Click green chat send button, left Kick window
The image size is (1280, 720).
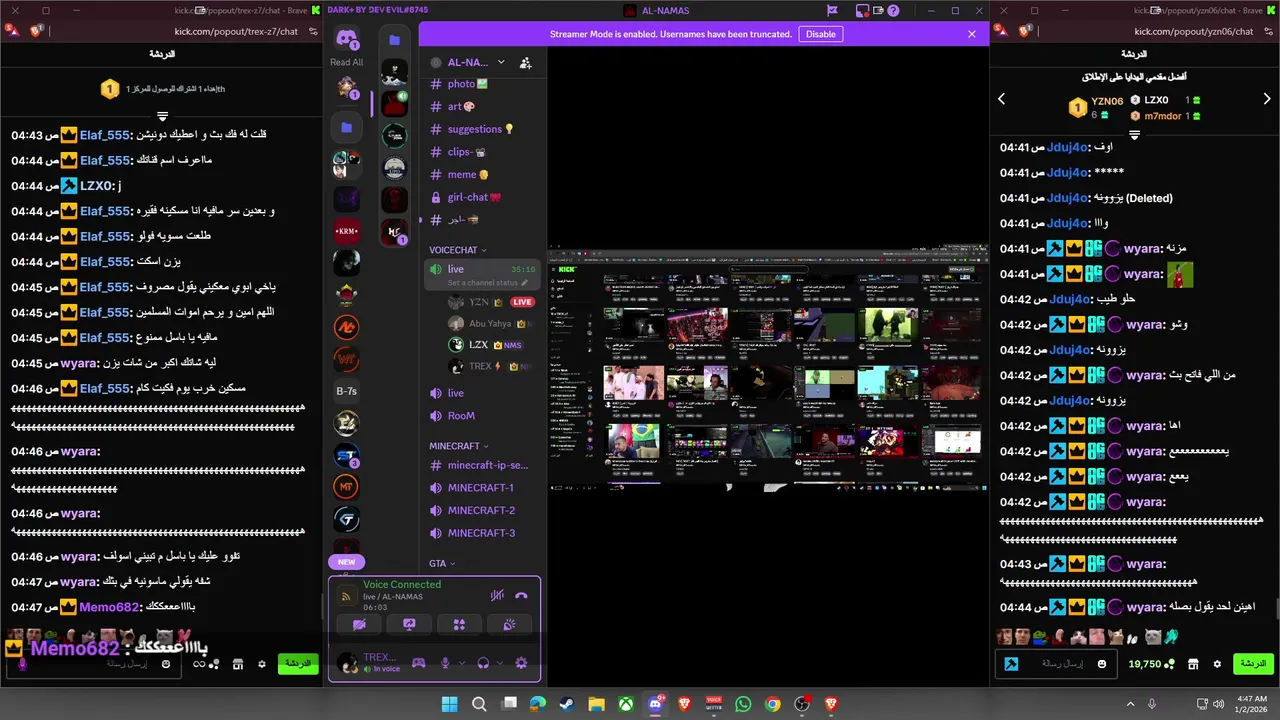[x=298, y=664]
